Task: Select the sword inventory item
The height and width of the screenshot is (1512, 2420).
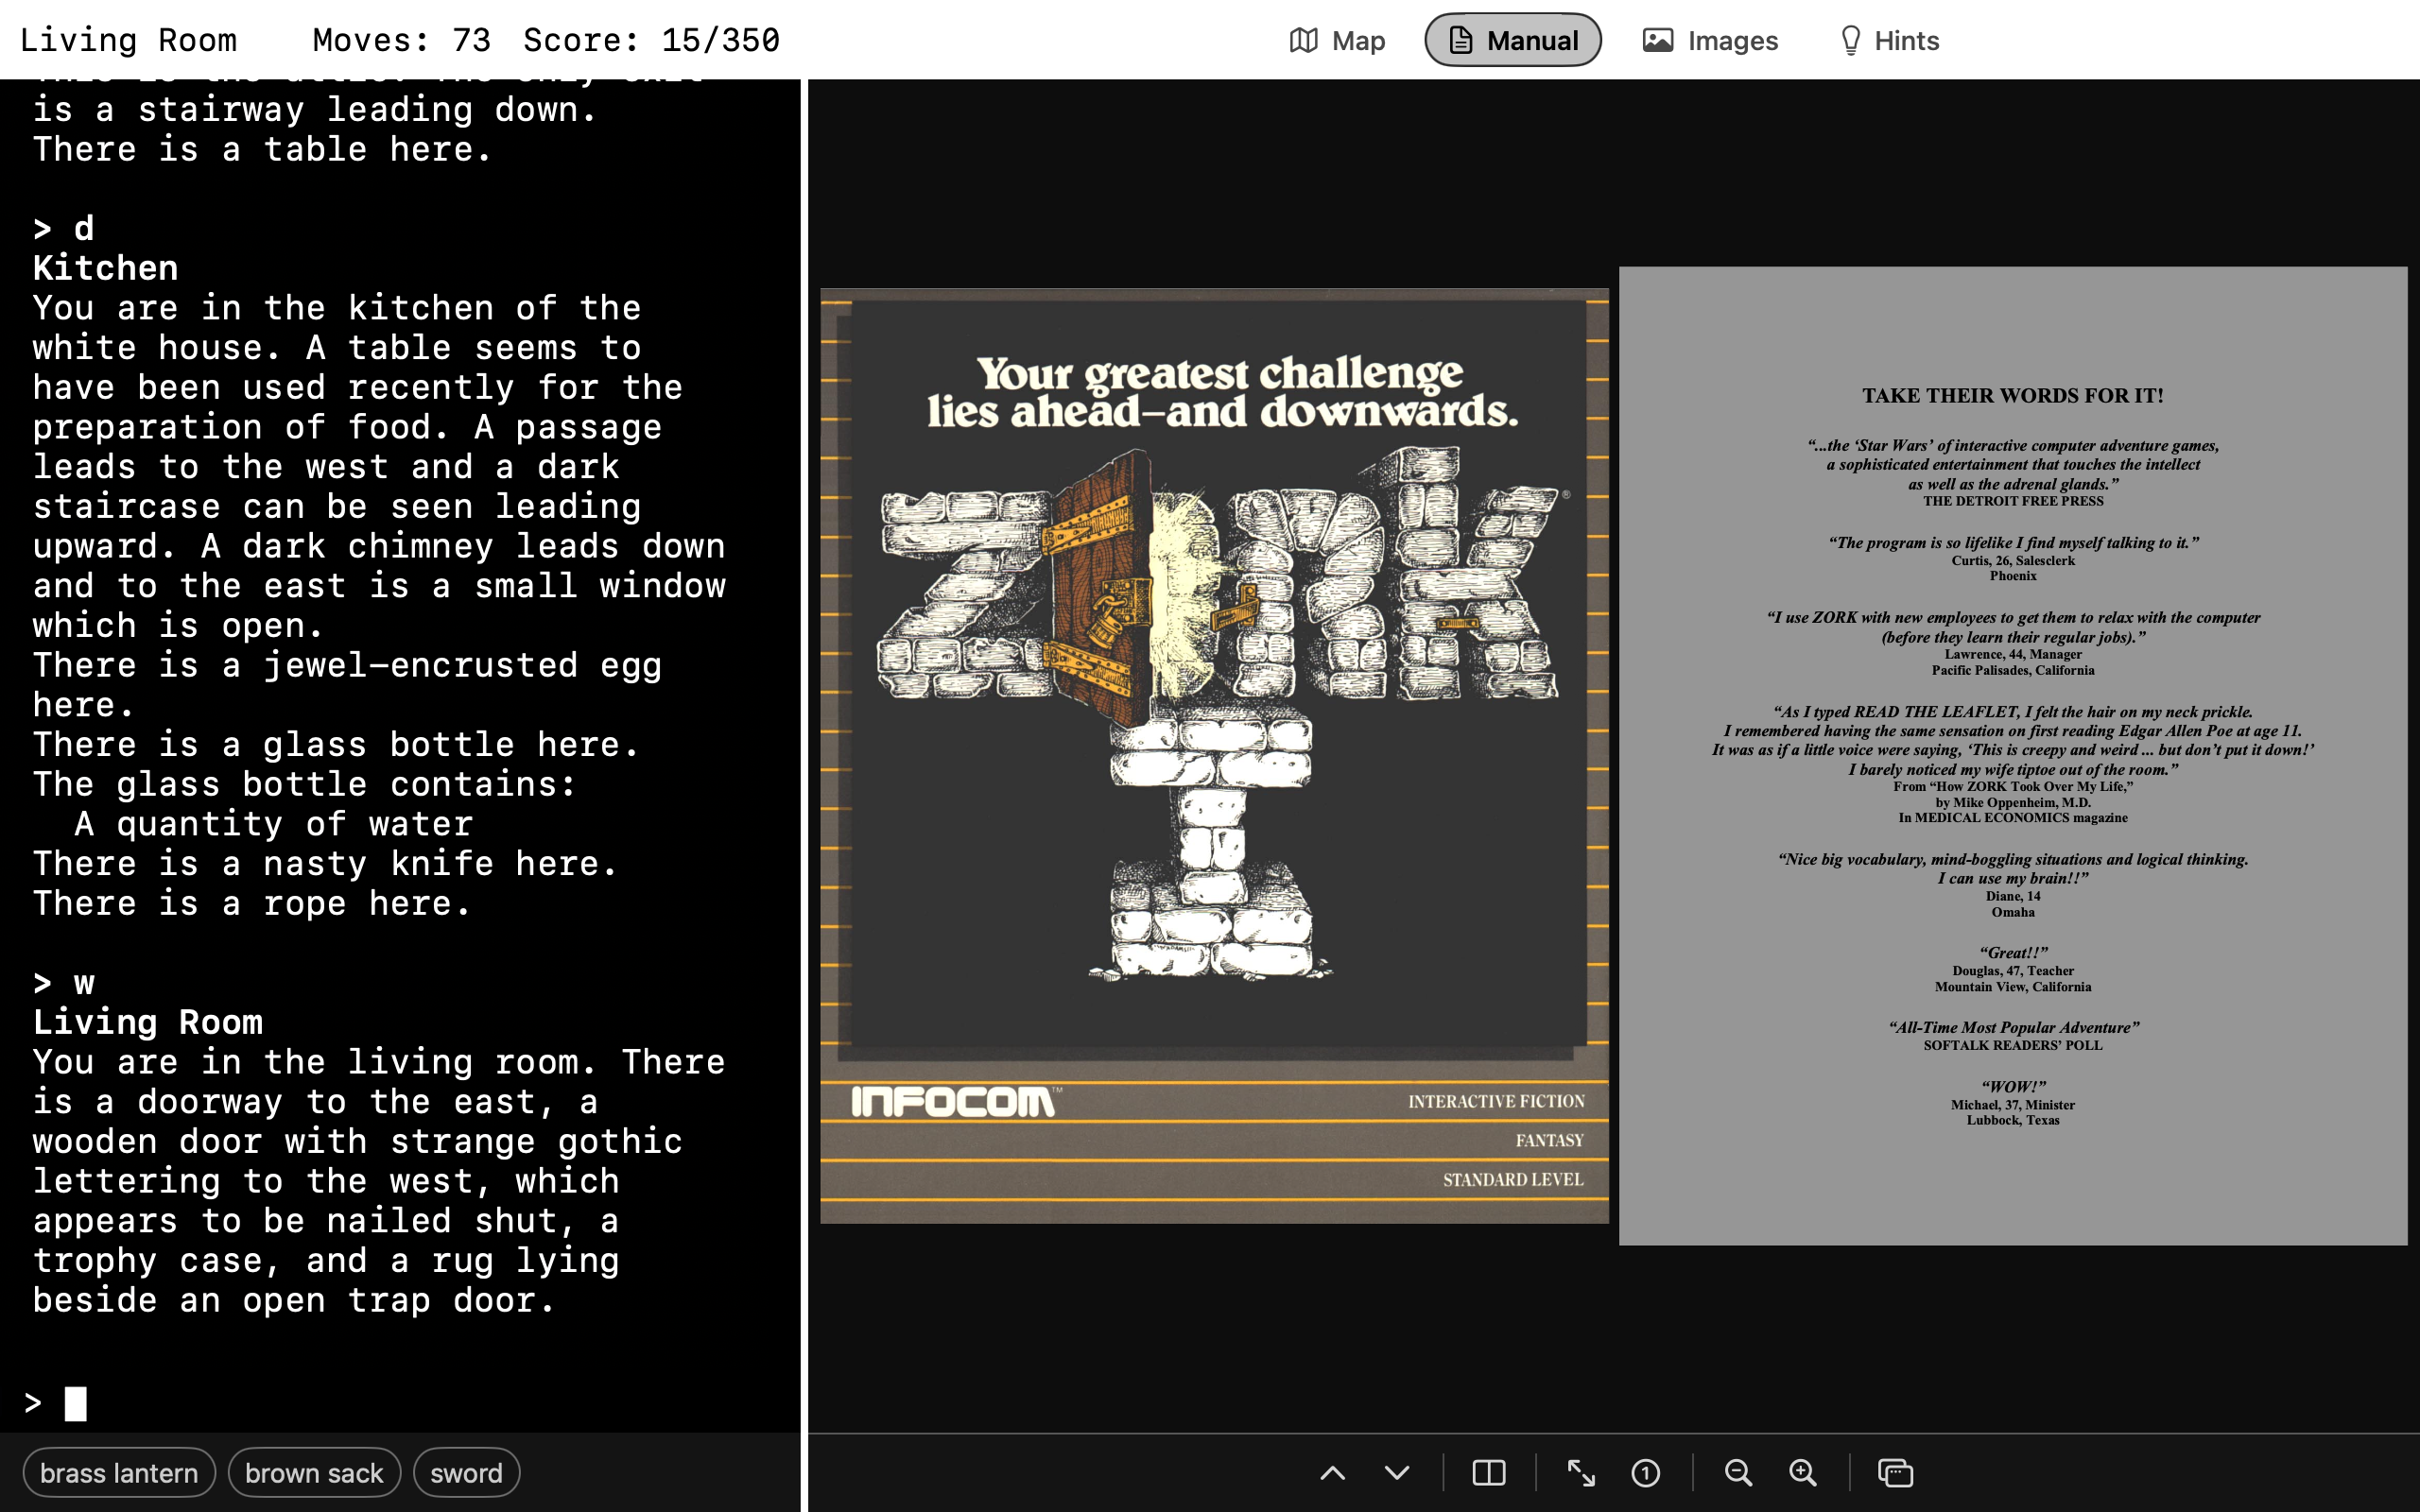Action: pos(466,1473)
